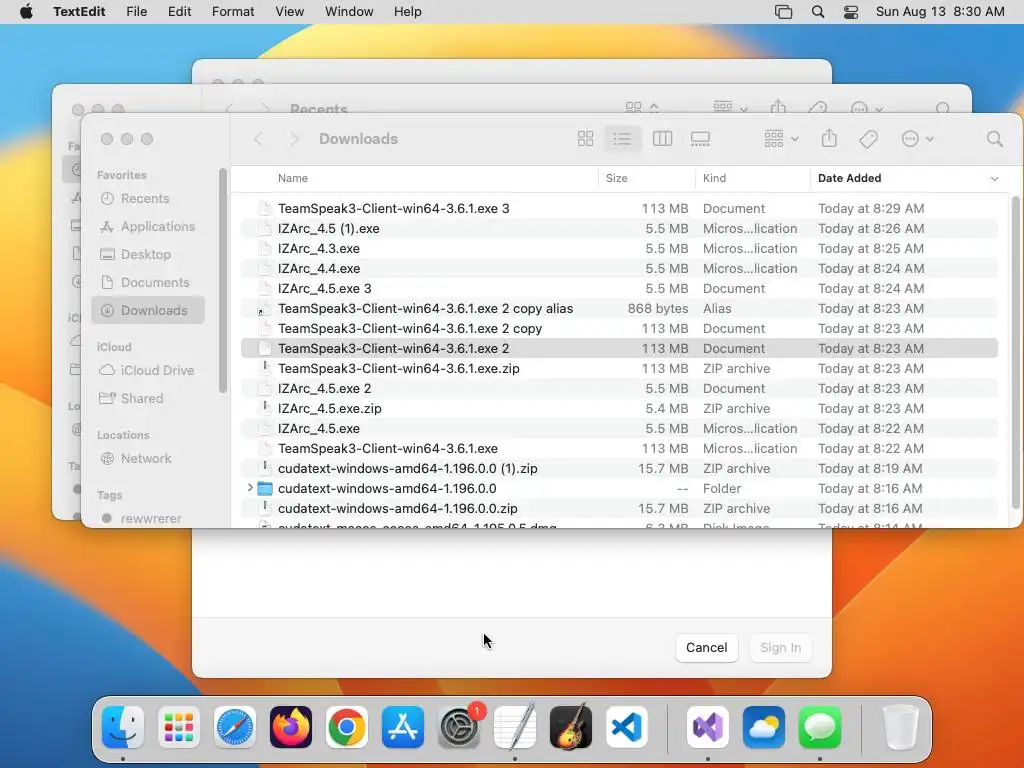Open the Format menu
Viewport: 1024px width, 768px height.
pos(232,12)
